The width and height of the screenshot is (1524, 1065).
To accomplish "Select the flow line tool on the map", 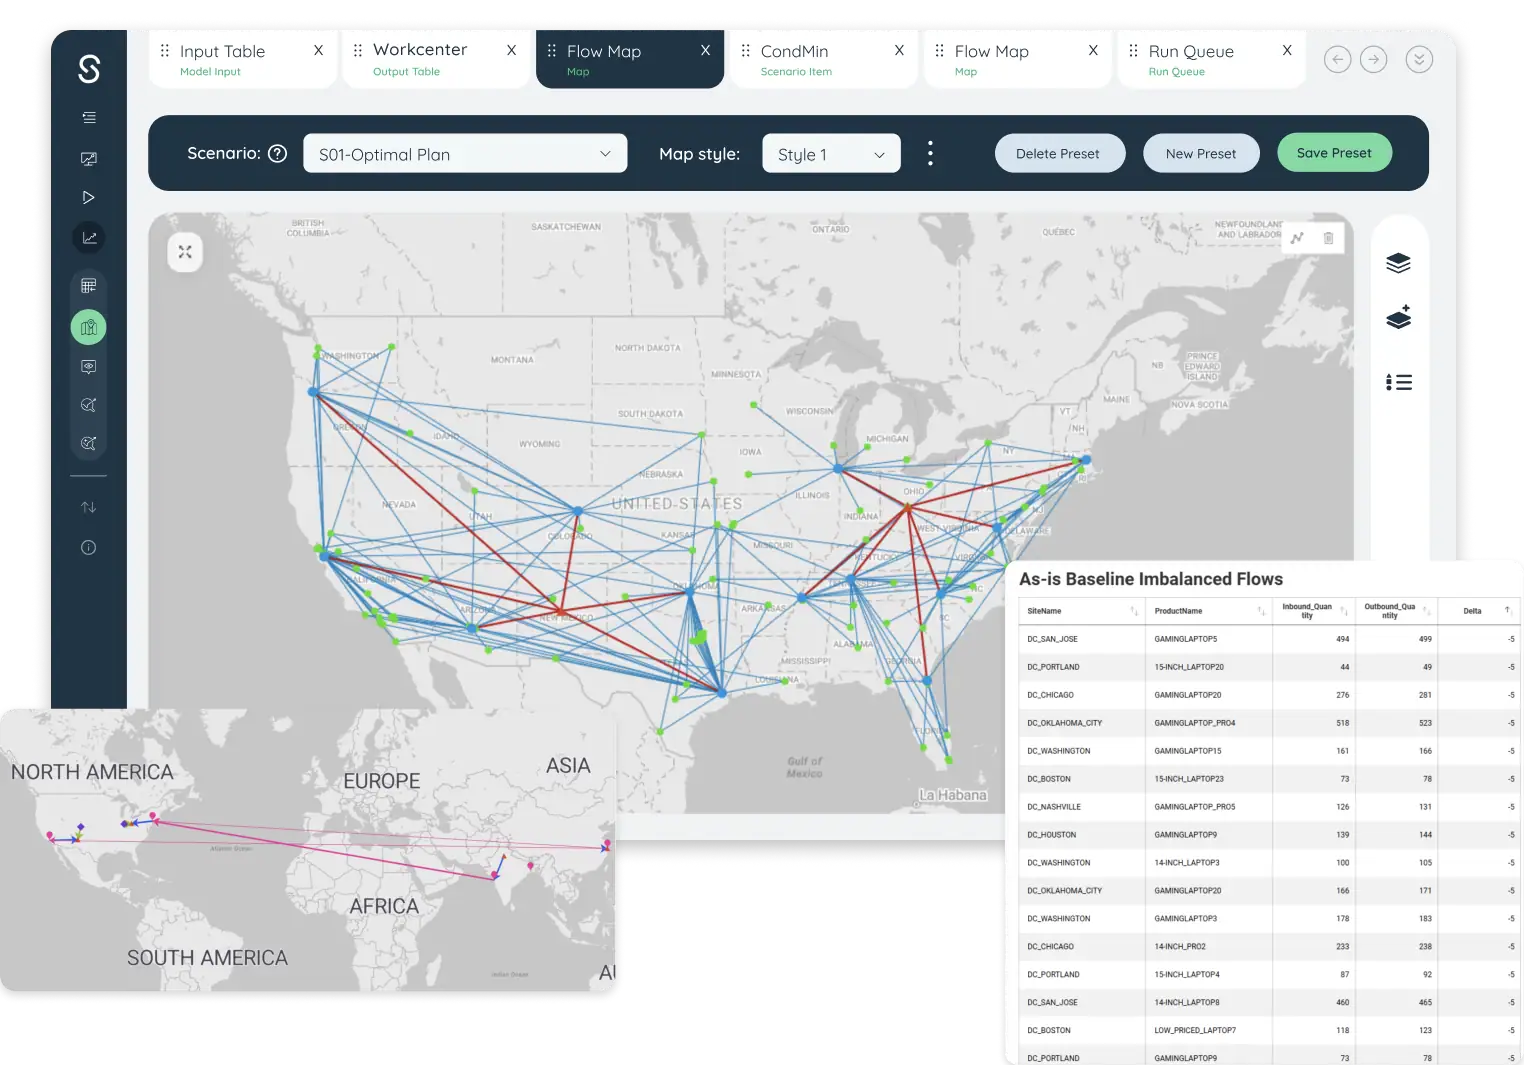I will pyautogui.click(x=1297, y=238).
